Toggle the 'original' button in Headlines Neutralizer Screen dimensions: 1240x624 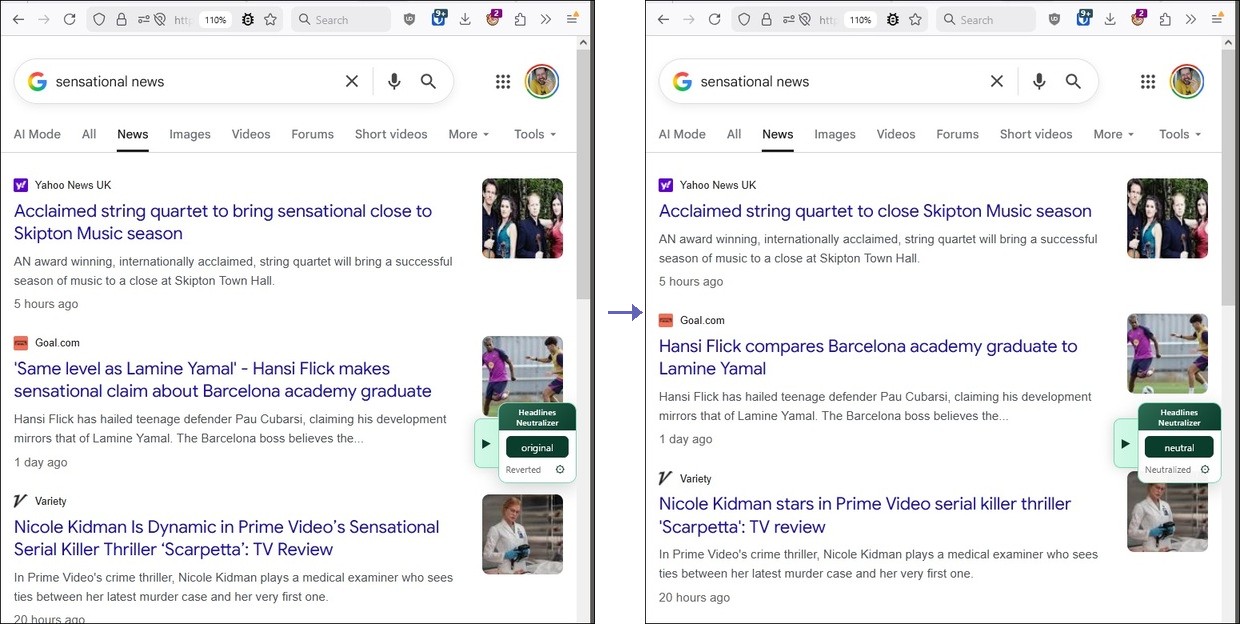(x=537, y=447)
